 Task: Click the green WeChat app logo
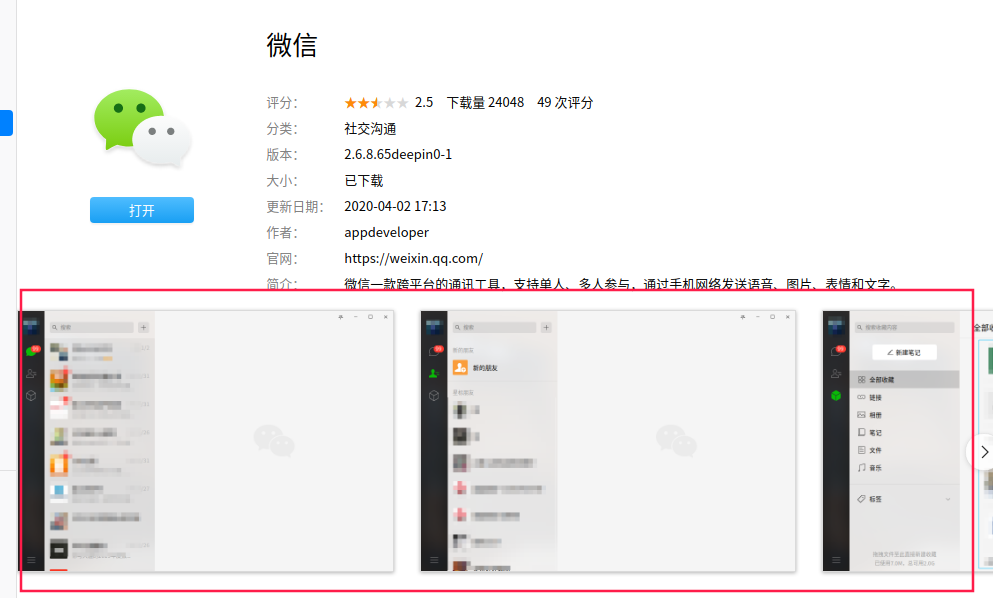click(x=142, y=129)
